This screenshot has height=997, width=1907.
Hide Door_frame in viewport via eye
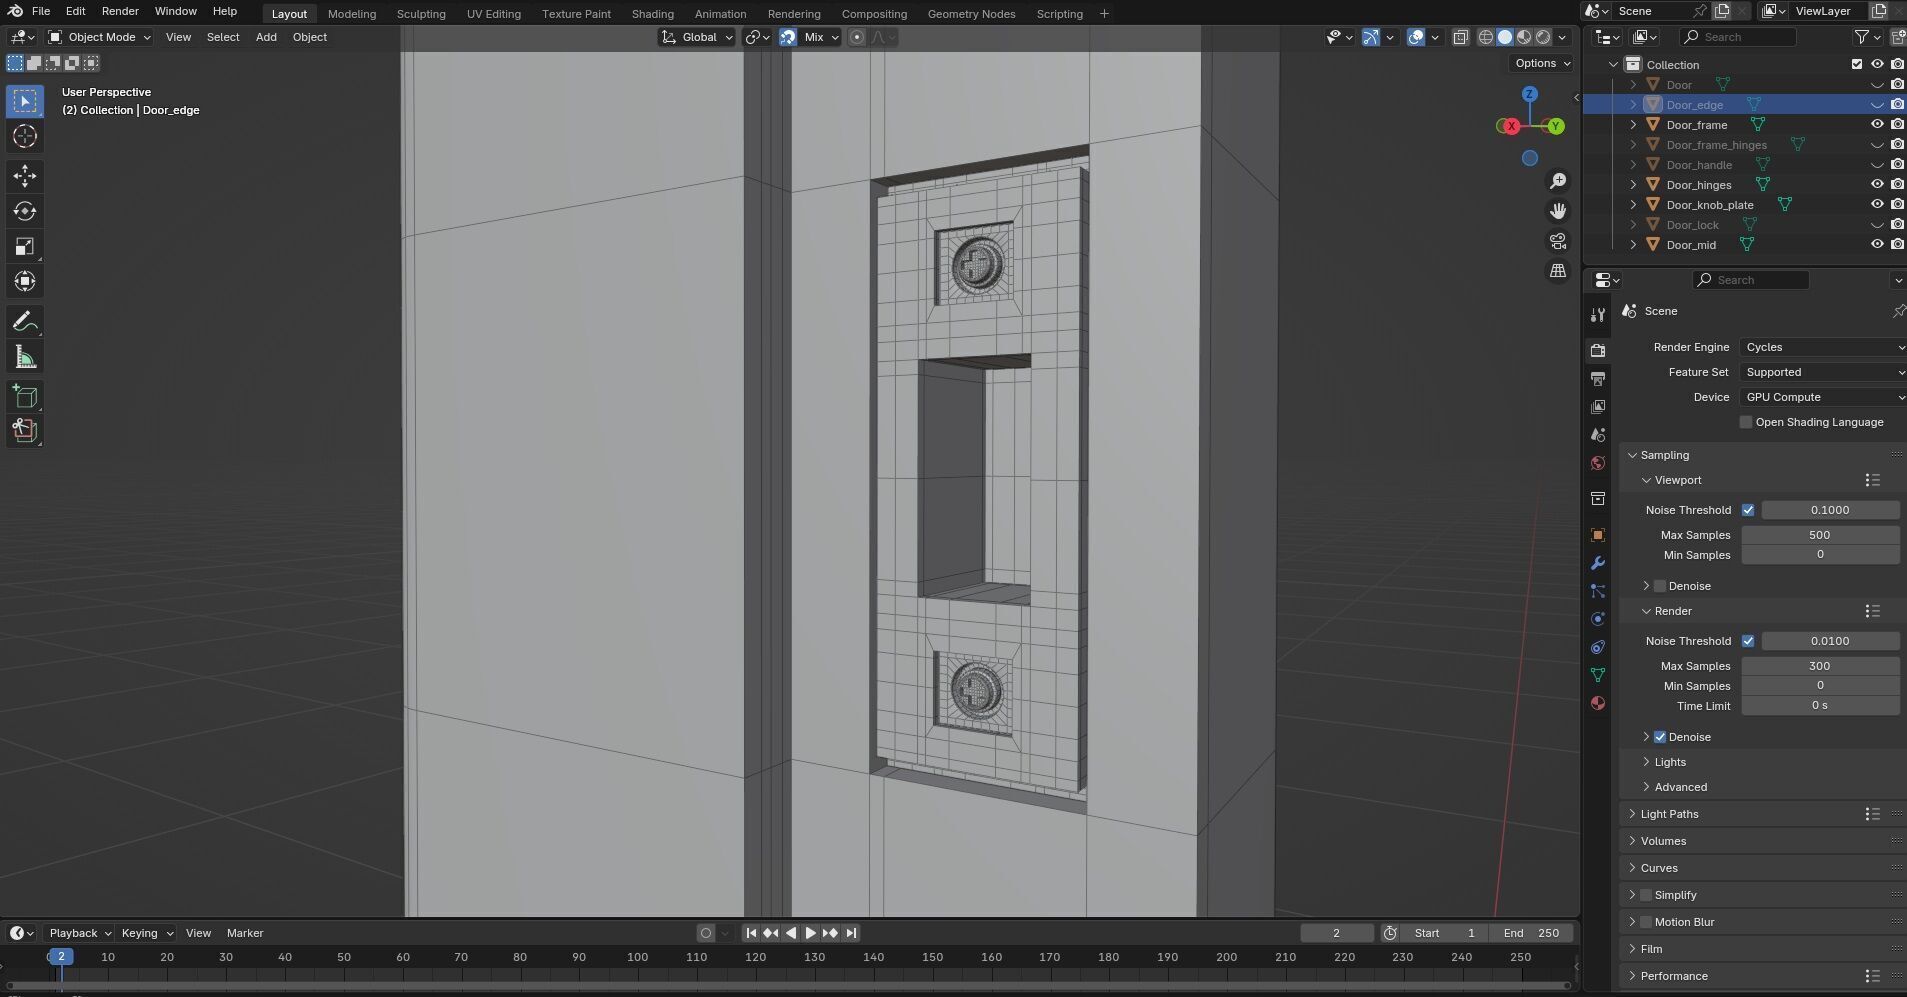coord(1877,125)
